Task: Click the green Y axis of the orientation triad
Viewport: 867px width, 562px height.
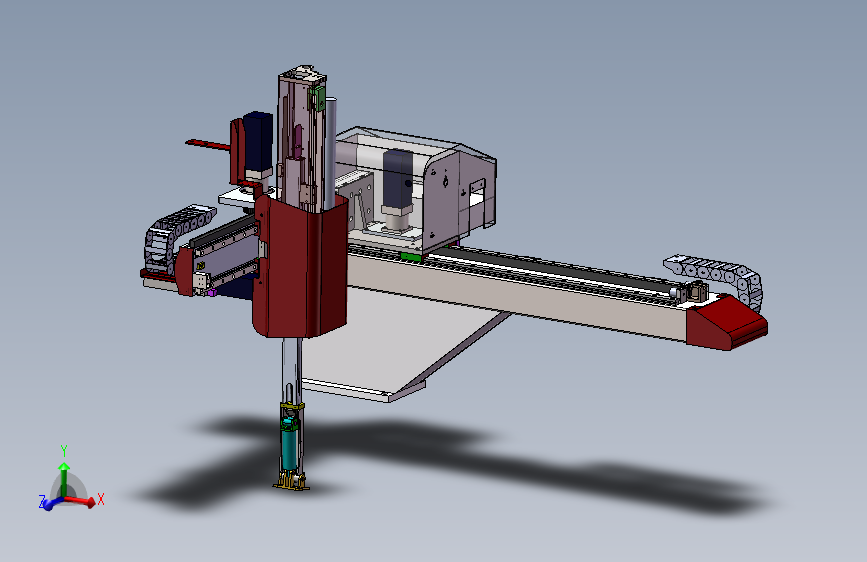Action: (64, 480)
